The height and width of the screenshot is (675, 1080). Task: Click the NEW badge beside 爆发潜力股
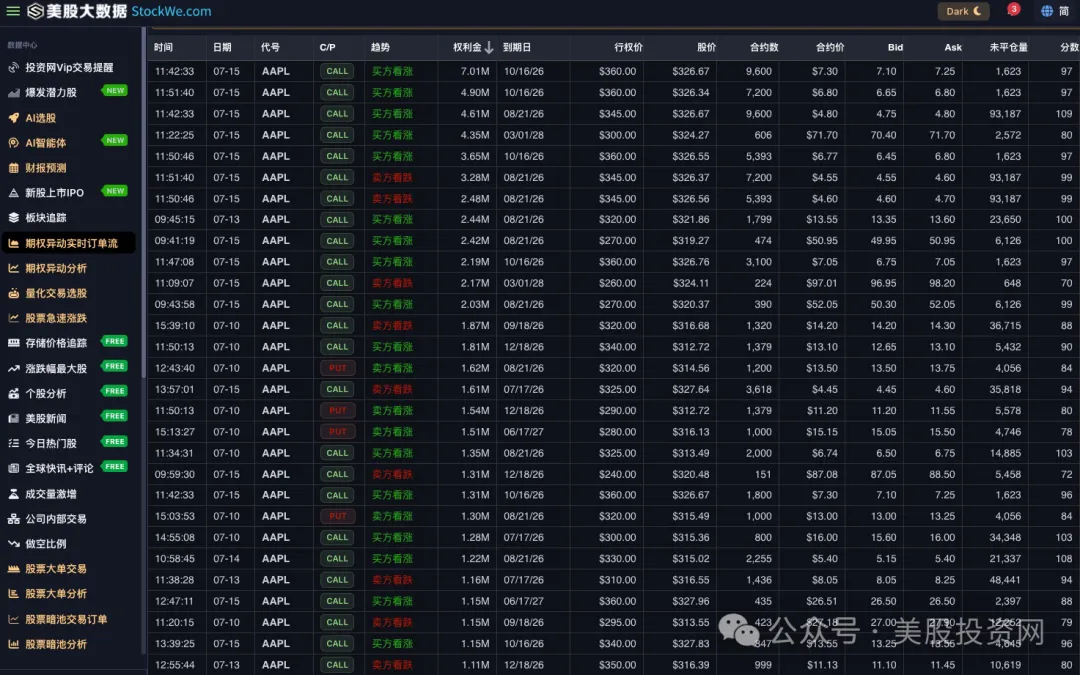click(x=115, y=90)
